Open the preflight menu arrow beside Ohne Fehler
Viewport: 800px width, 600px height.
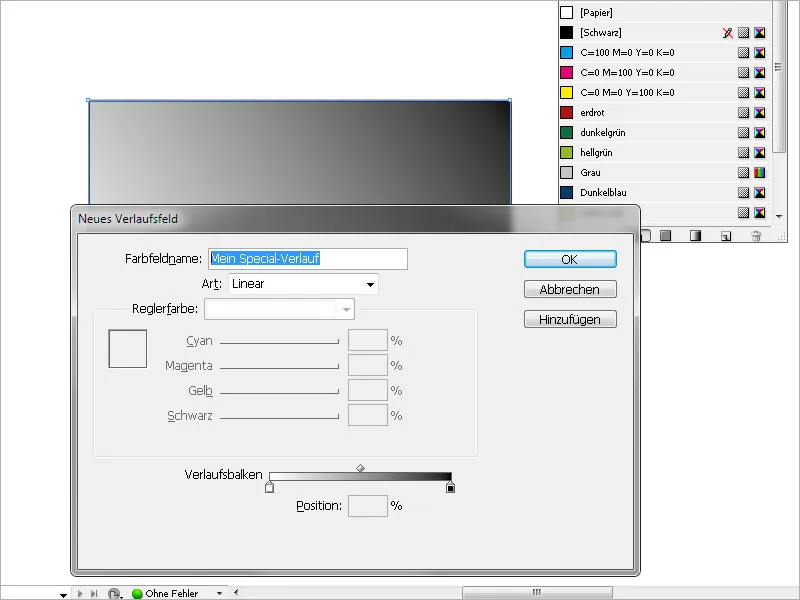click(219, 593)
